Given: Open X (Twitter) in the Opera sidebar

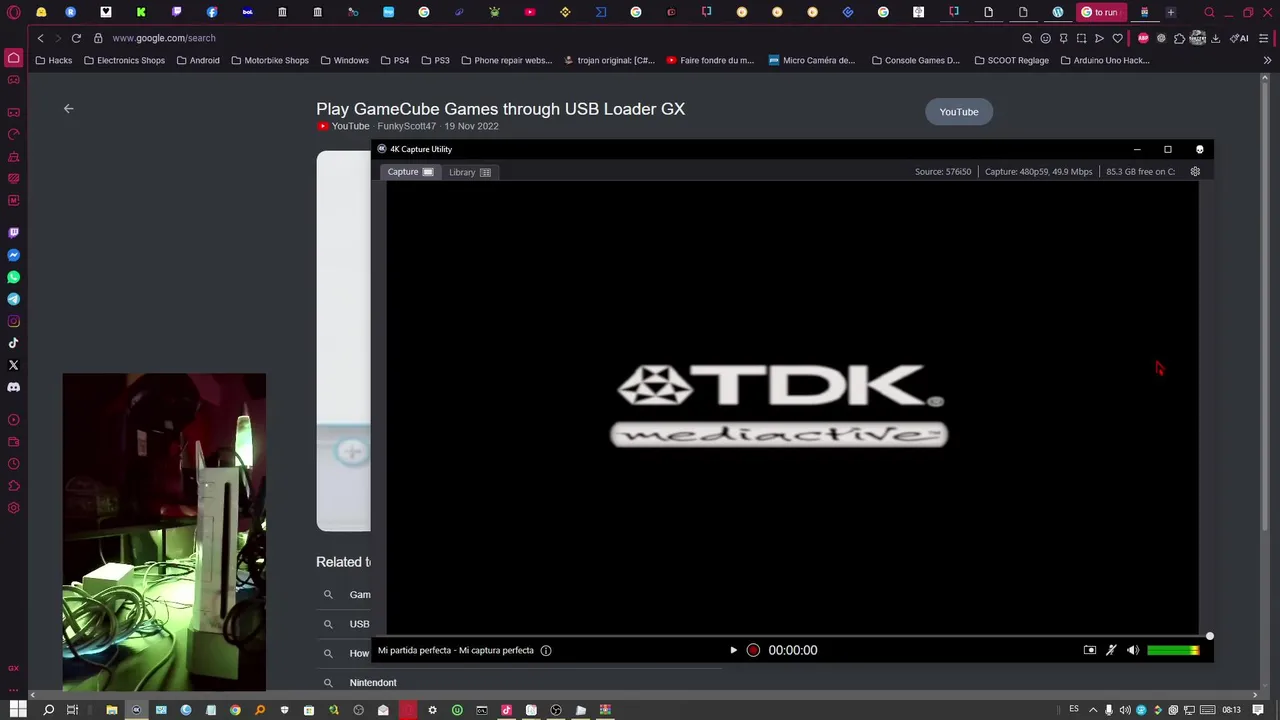Looking at the screenshot, I should pyautogui.click(x=14, y=365).
